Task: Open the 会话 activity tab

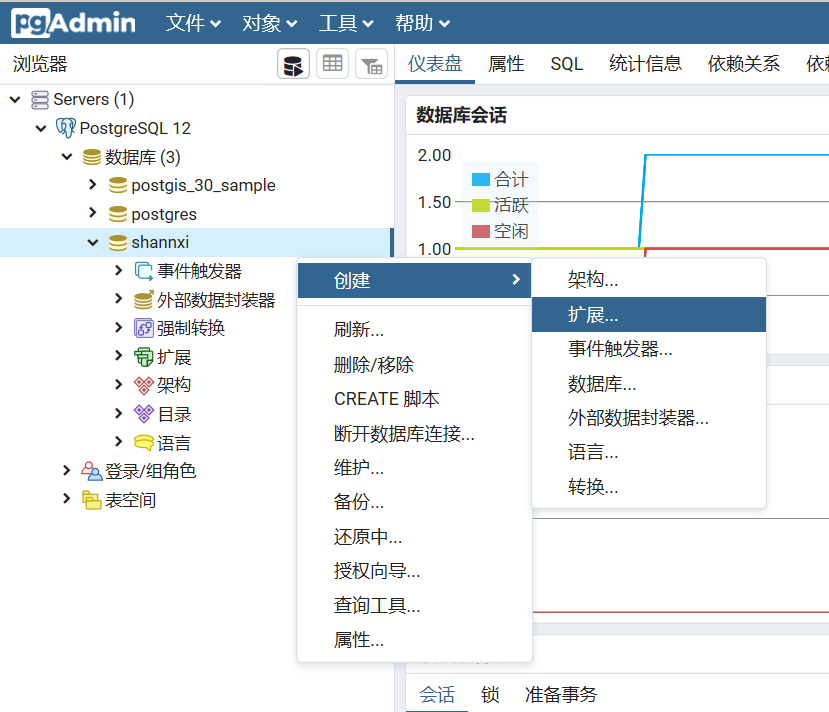Action: click(437, 694)
